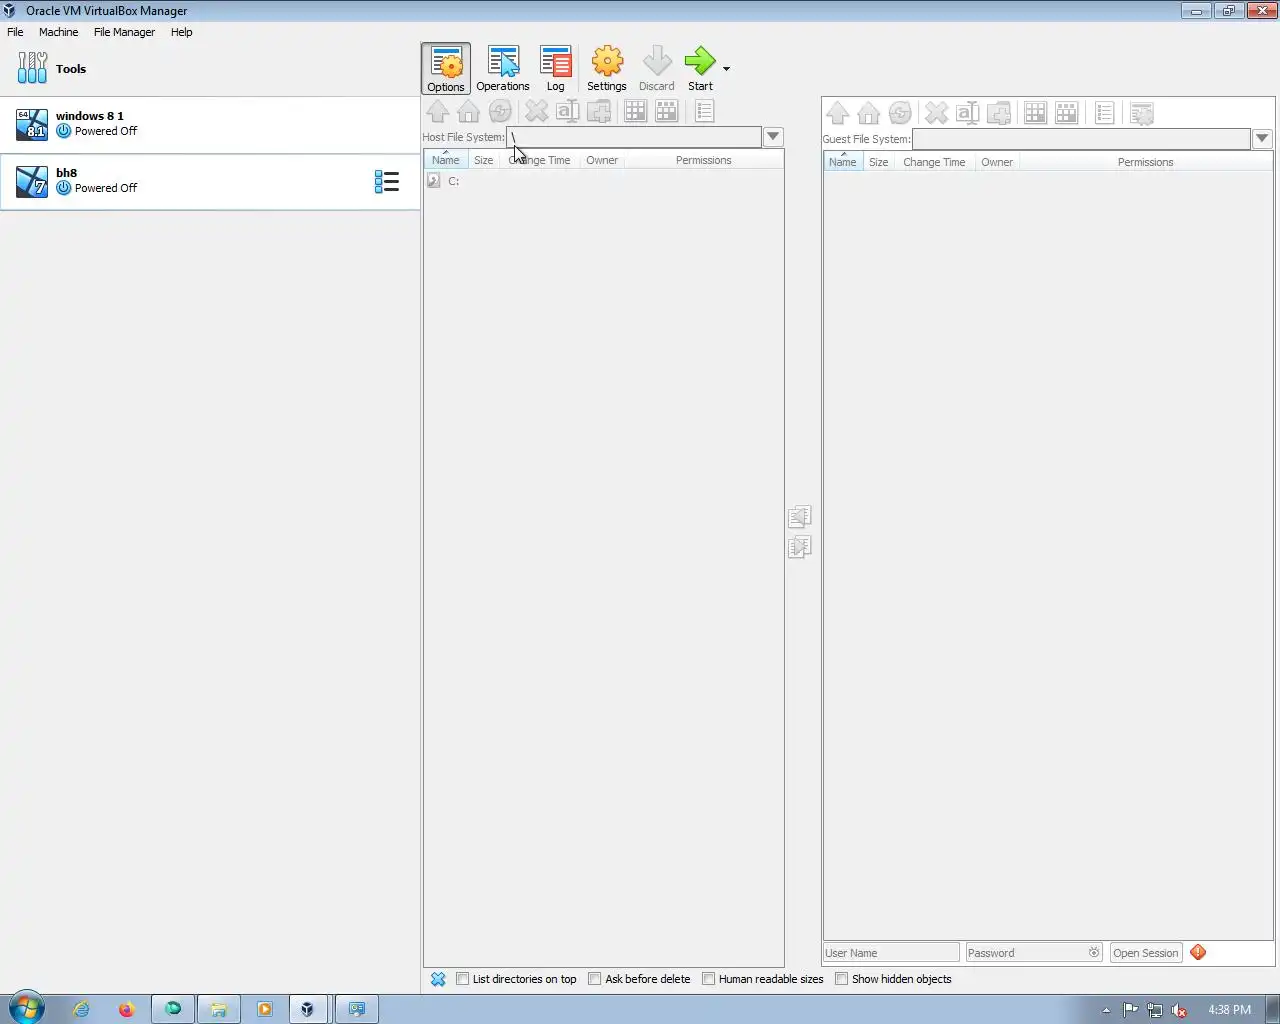
Task: Select all items in guest panel
Action: (x=1035, y=113)
